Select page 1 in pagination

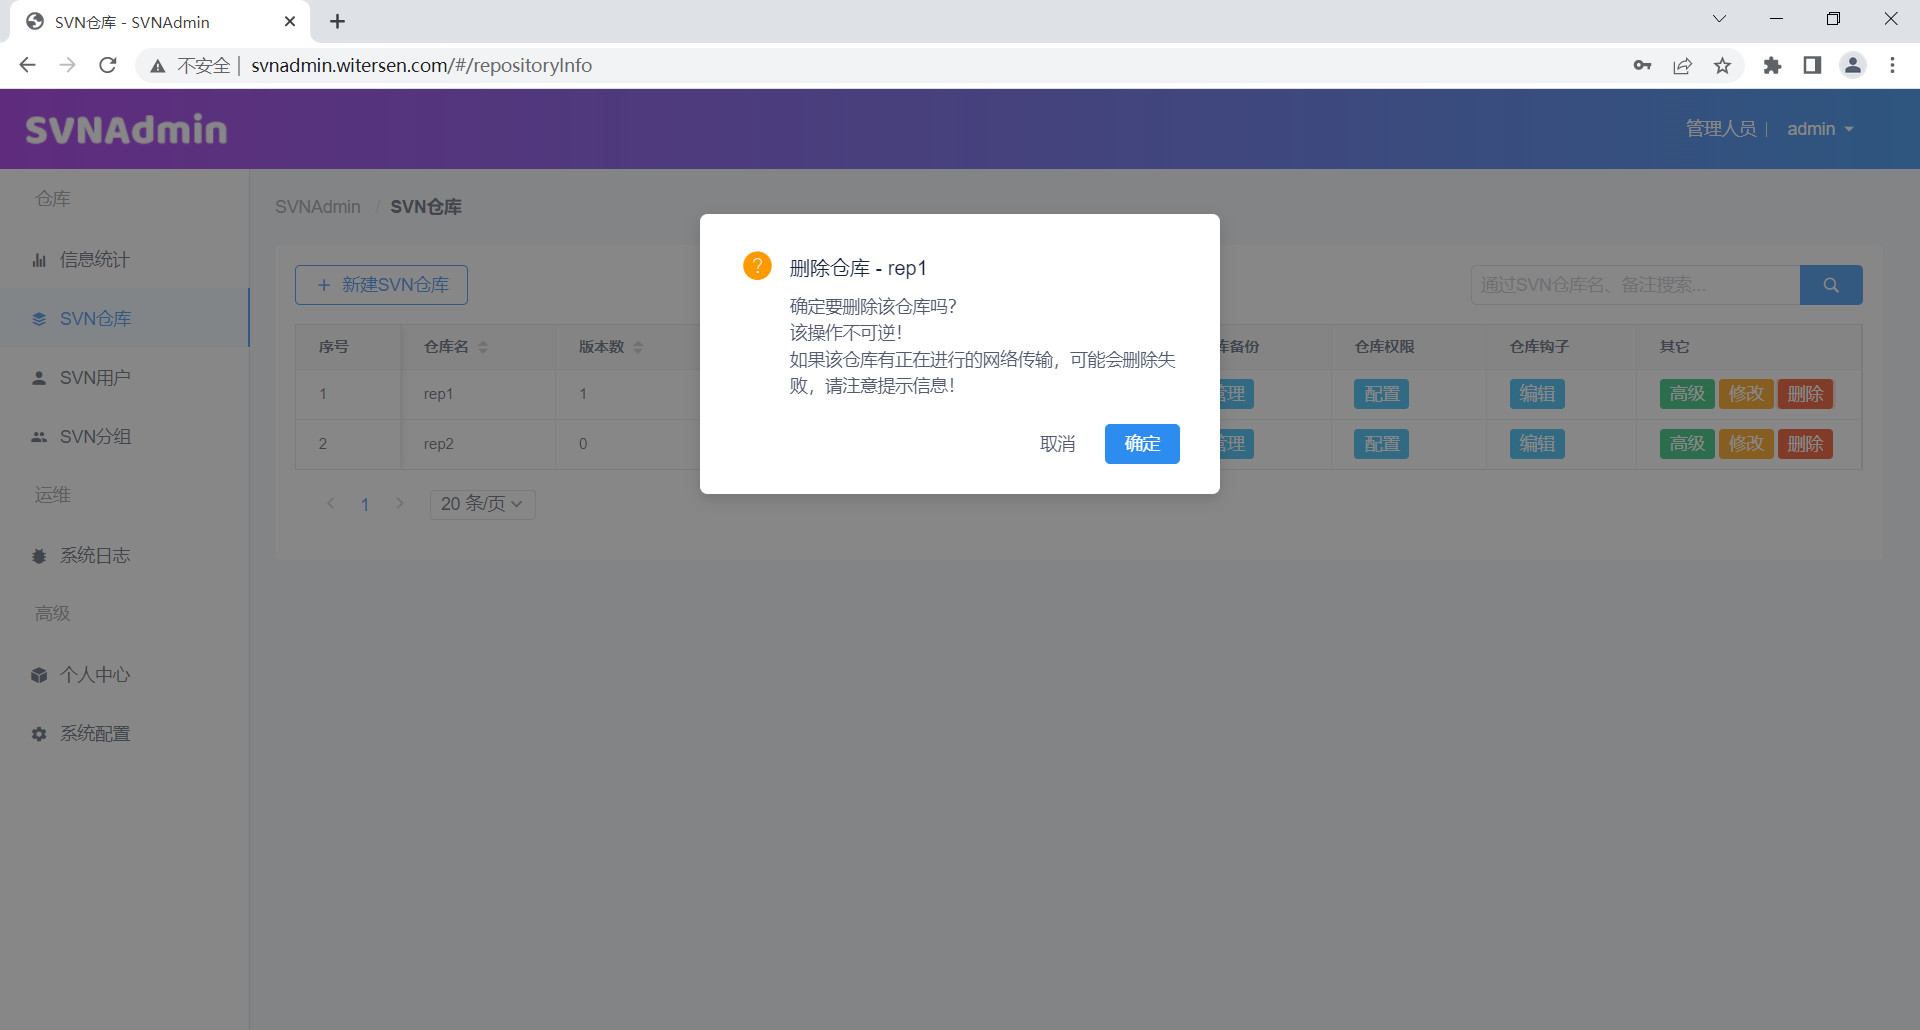(x=365, y=504)
